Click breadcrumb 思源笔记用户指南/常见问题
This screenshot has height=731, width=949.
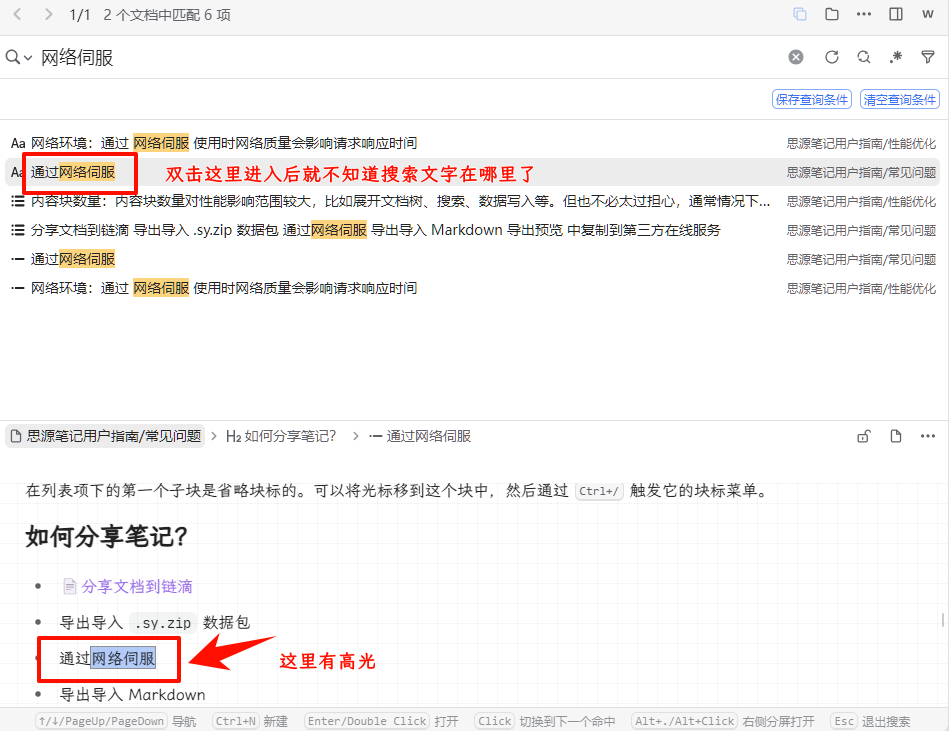105,436
